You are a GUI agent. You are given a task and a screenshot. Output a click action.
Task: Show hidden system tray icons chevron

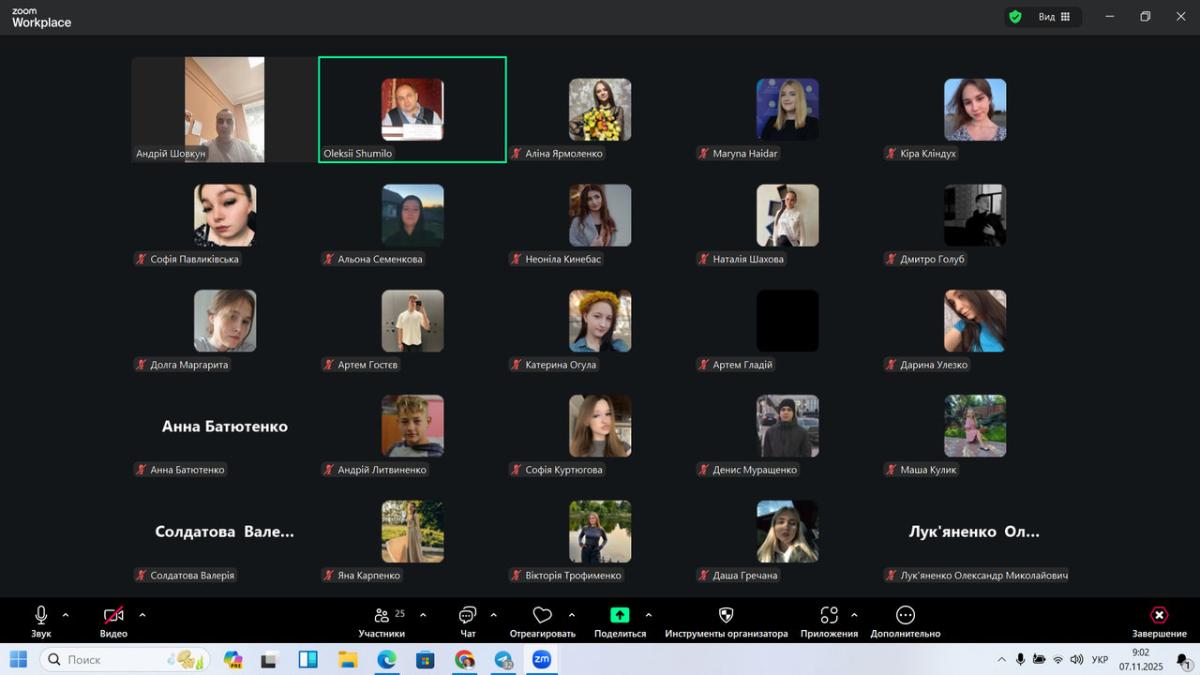coord(1001,660)
